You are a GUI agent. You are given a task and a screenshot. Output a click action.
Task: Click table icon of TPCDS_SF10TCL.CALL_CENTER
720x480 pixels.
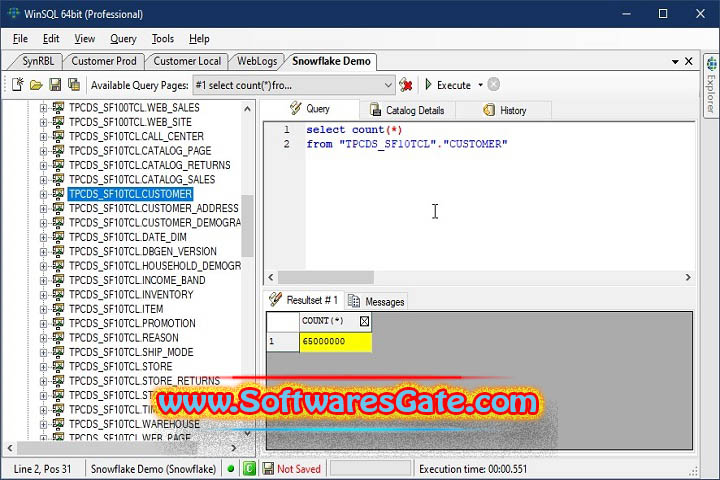[58, 136]
